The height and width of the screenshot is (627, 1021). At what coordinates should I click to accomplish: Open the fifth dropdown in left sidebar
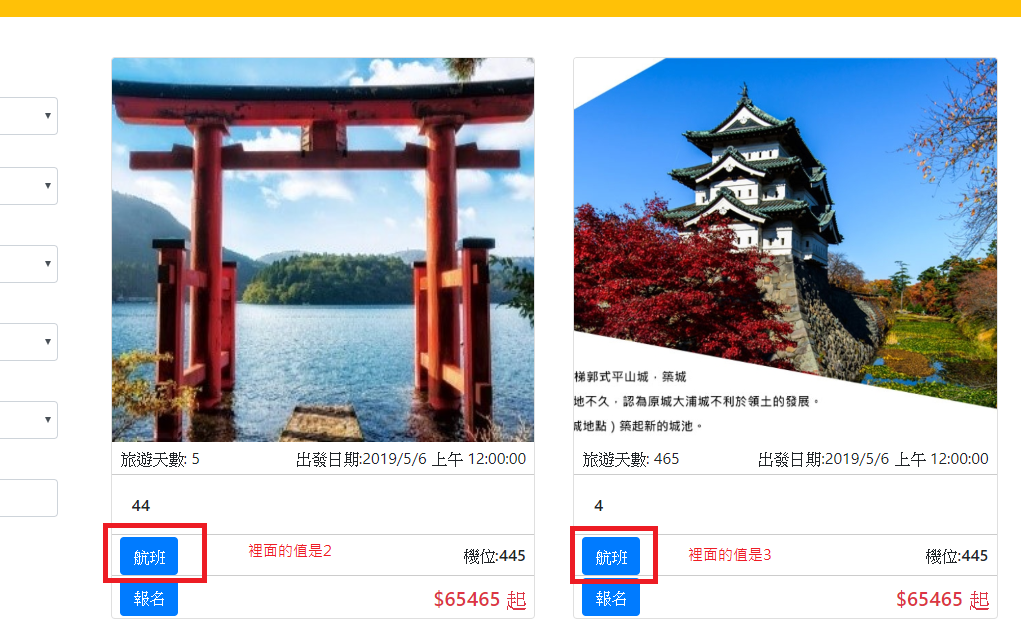29,420
